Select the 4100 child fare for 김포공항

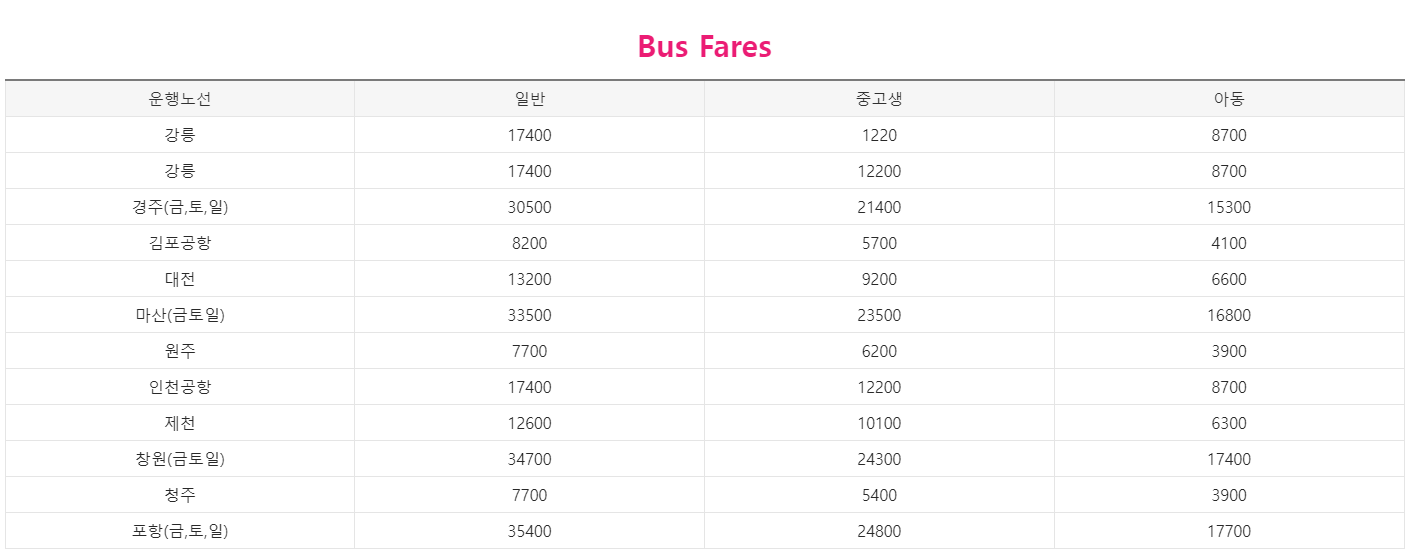1229,243
